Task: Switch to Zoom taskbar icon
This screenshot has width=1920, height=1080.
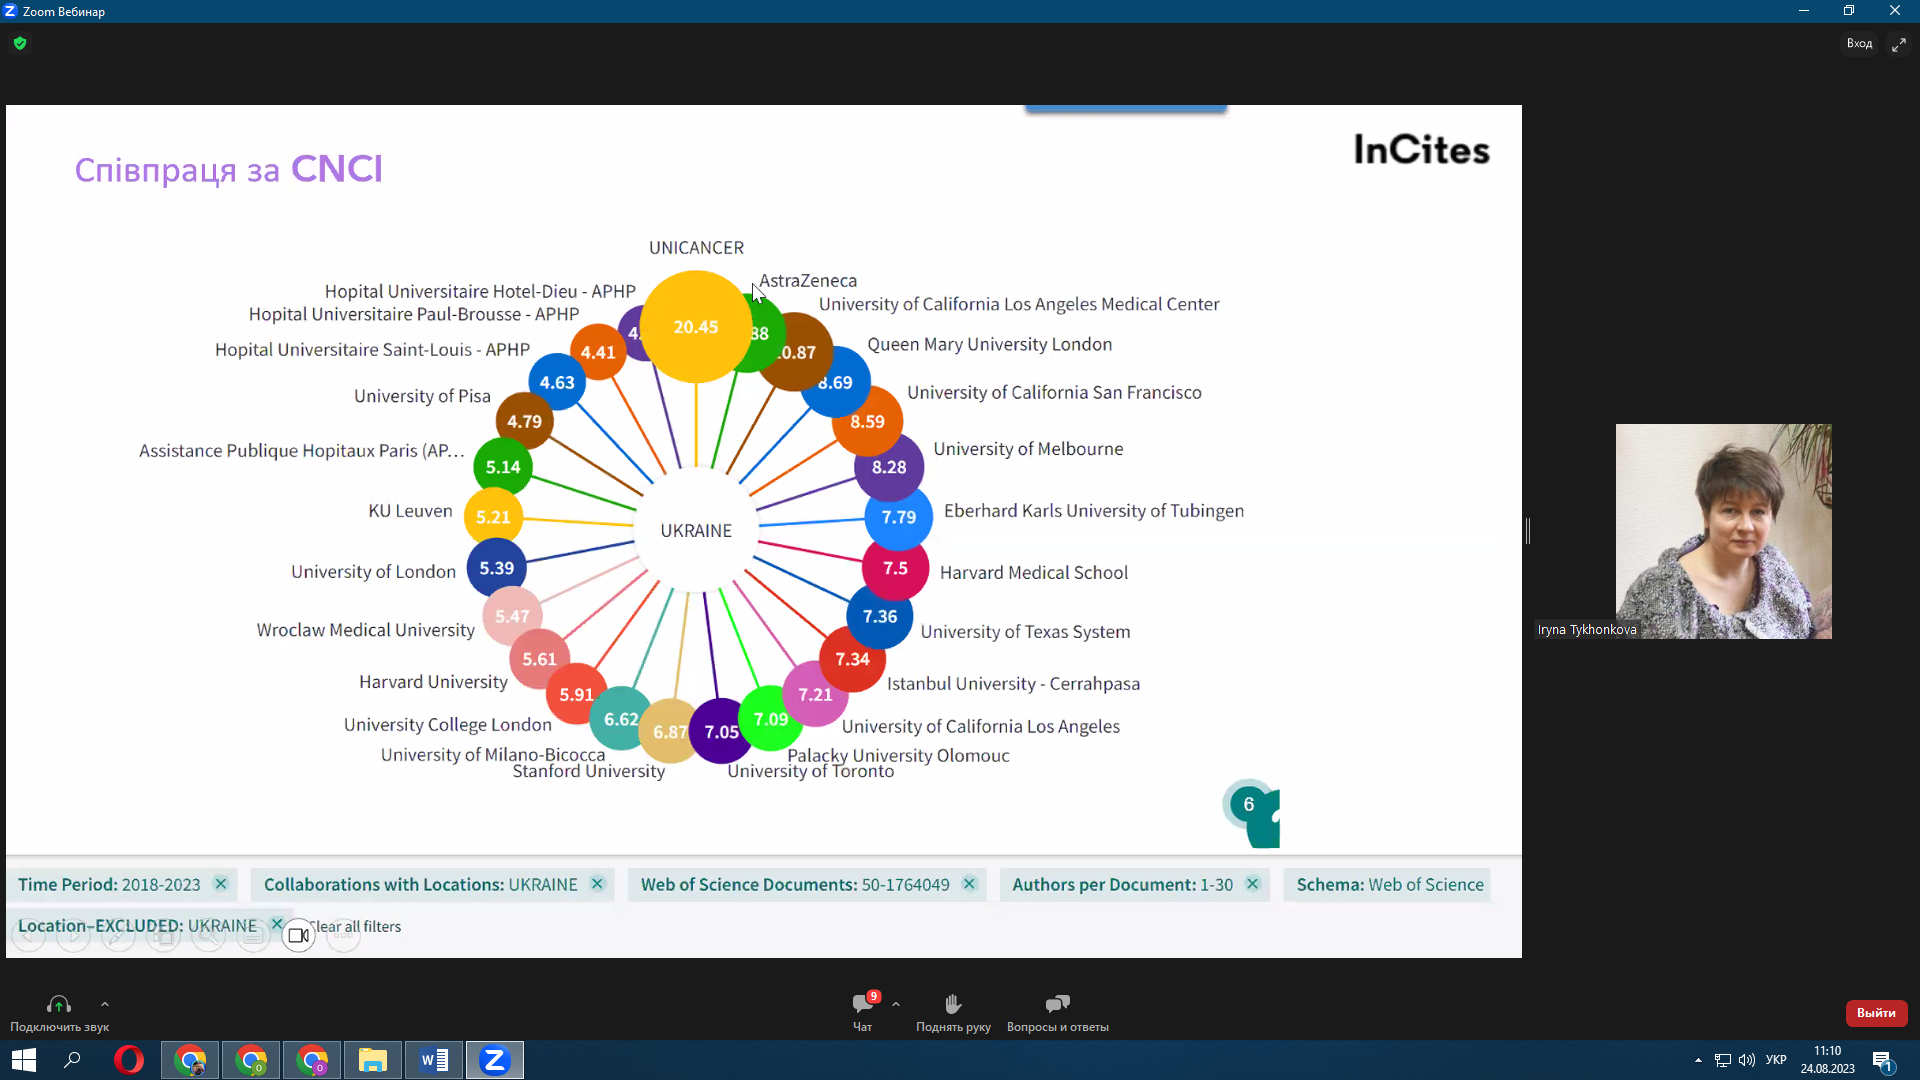Action: pyautogui.click(x=495, y=1060)
